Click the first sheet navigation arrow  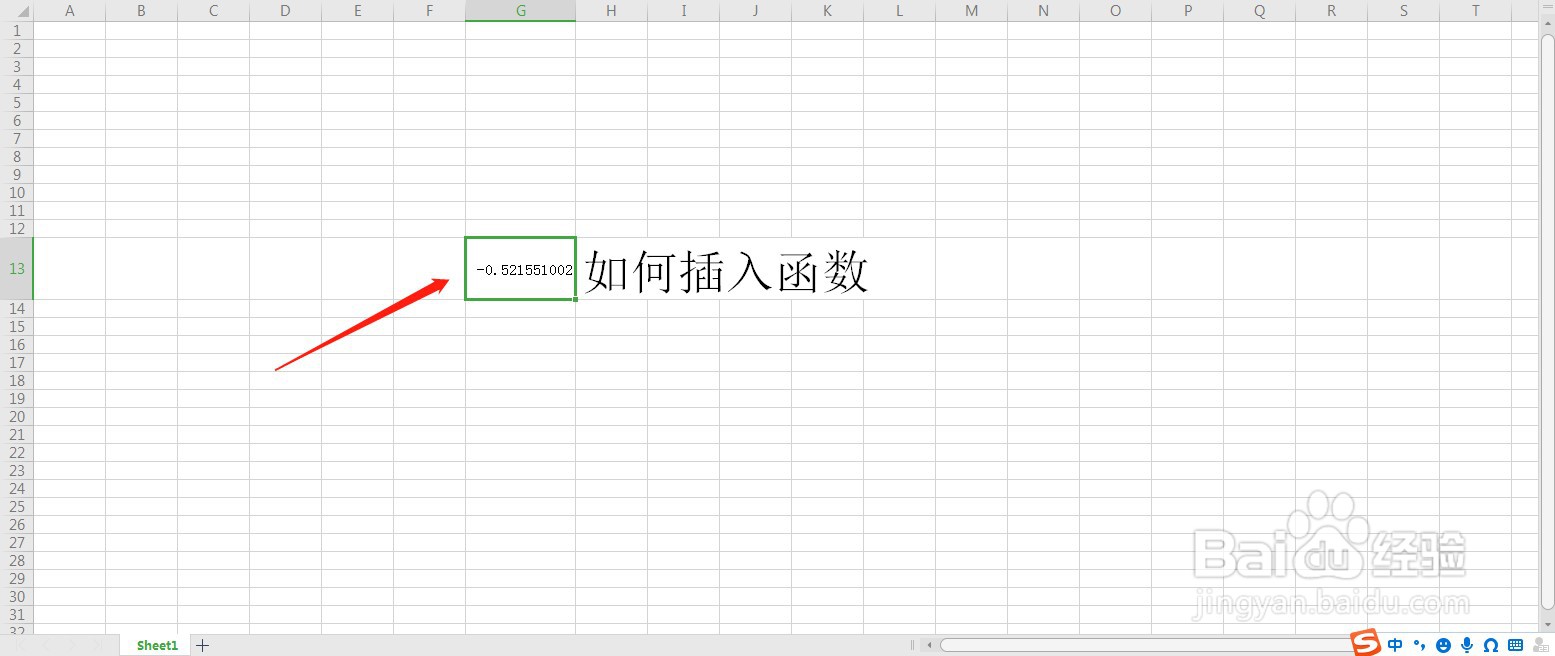coord(18,645)
